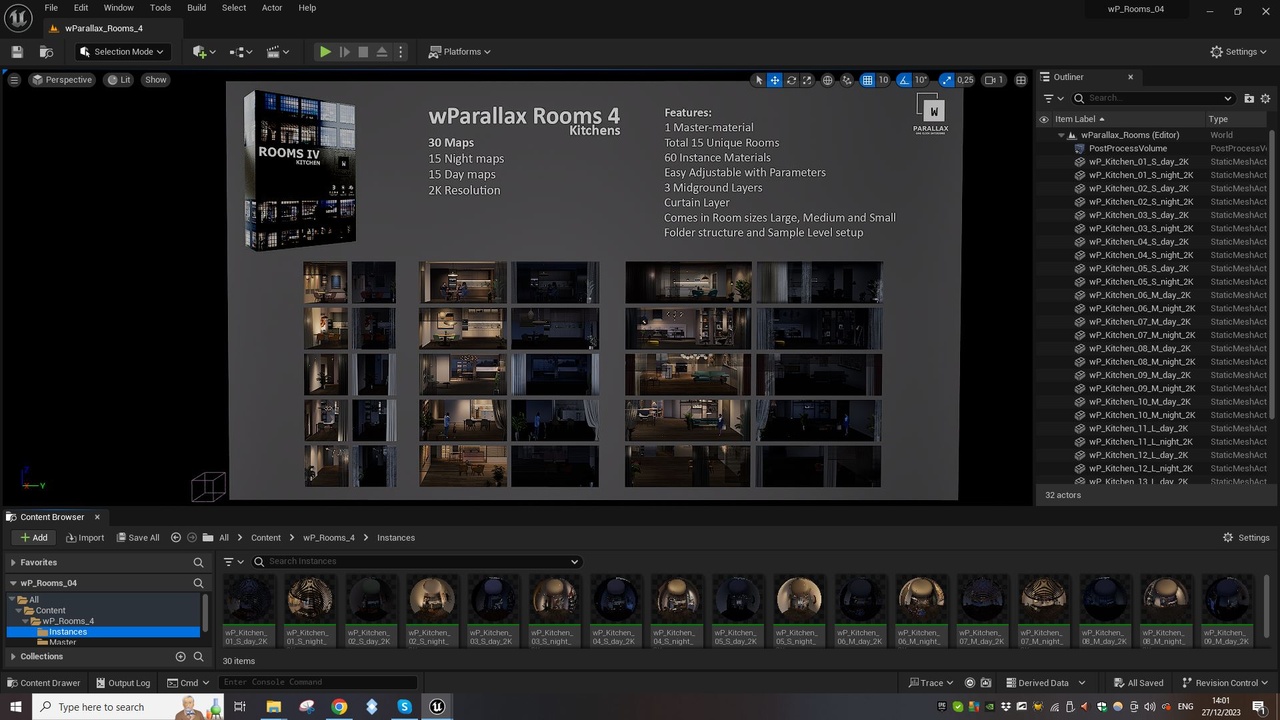
Task: Click the Add button in Content Browser
Action: [33, 538]
